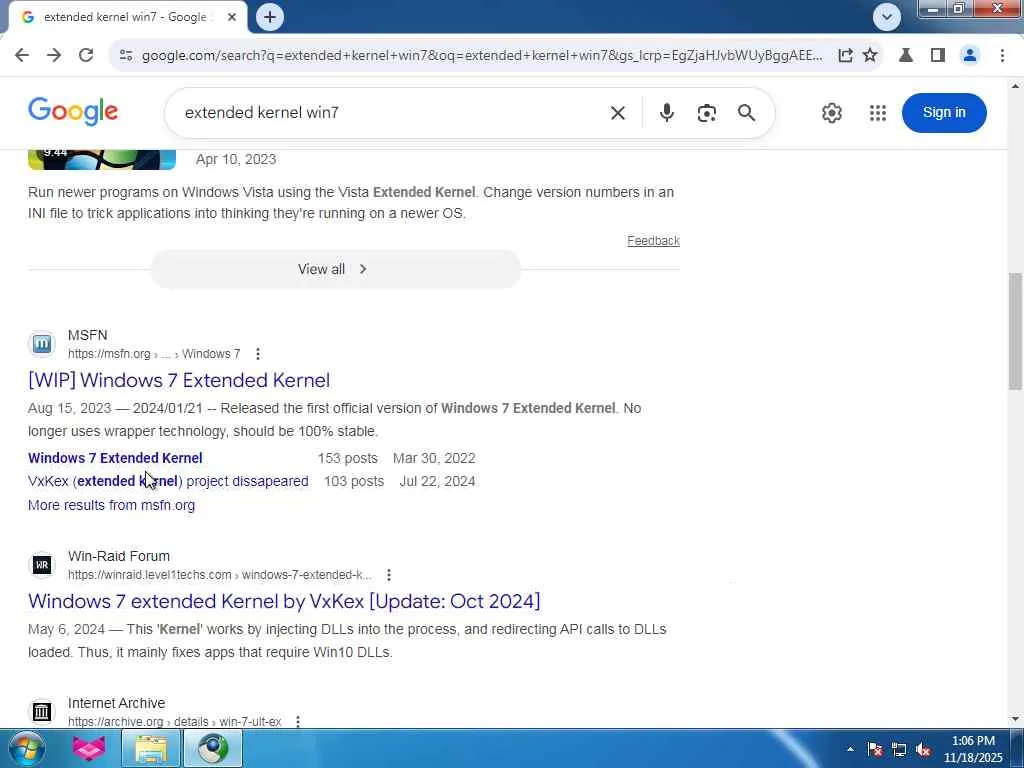This screenshot has width=1024, height=768.
Task: Open muted volume tray icon
Action: (923, 749)
